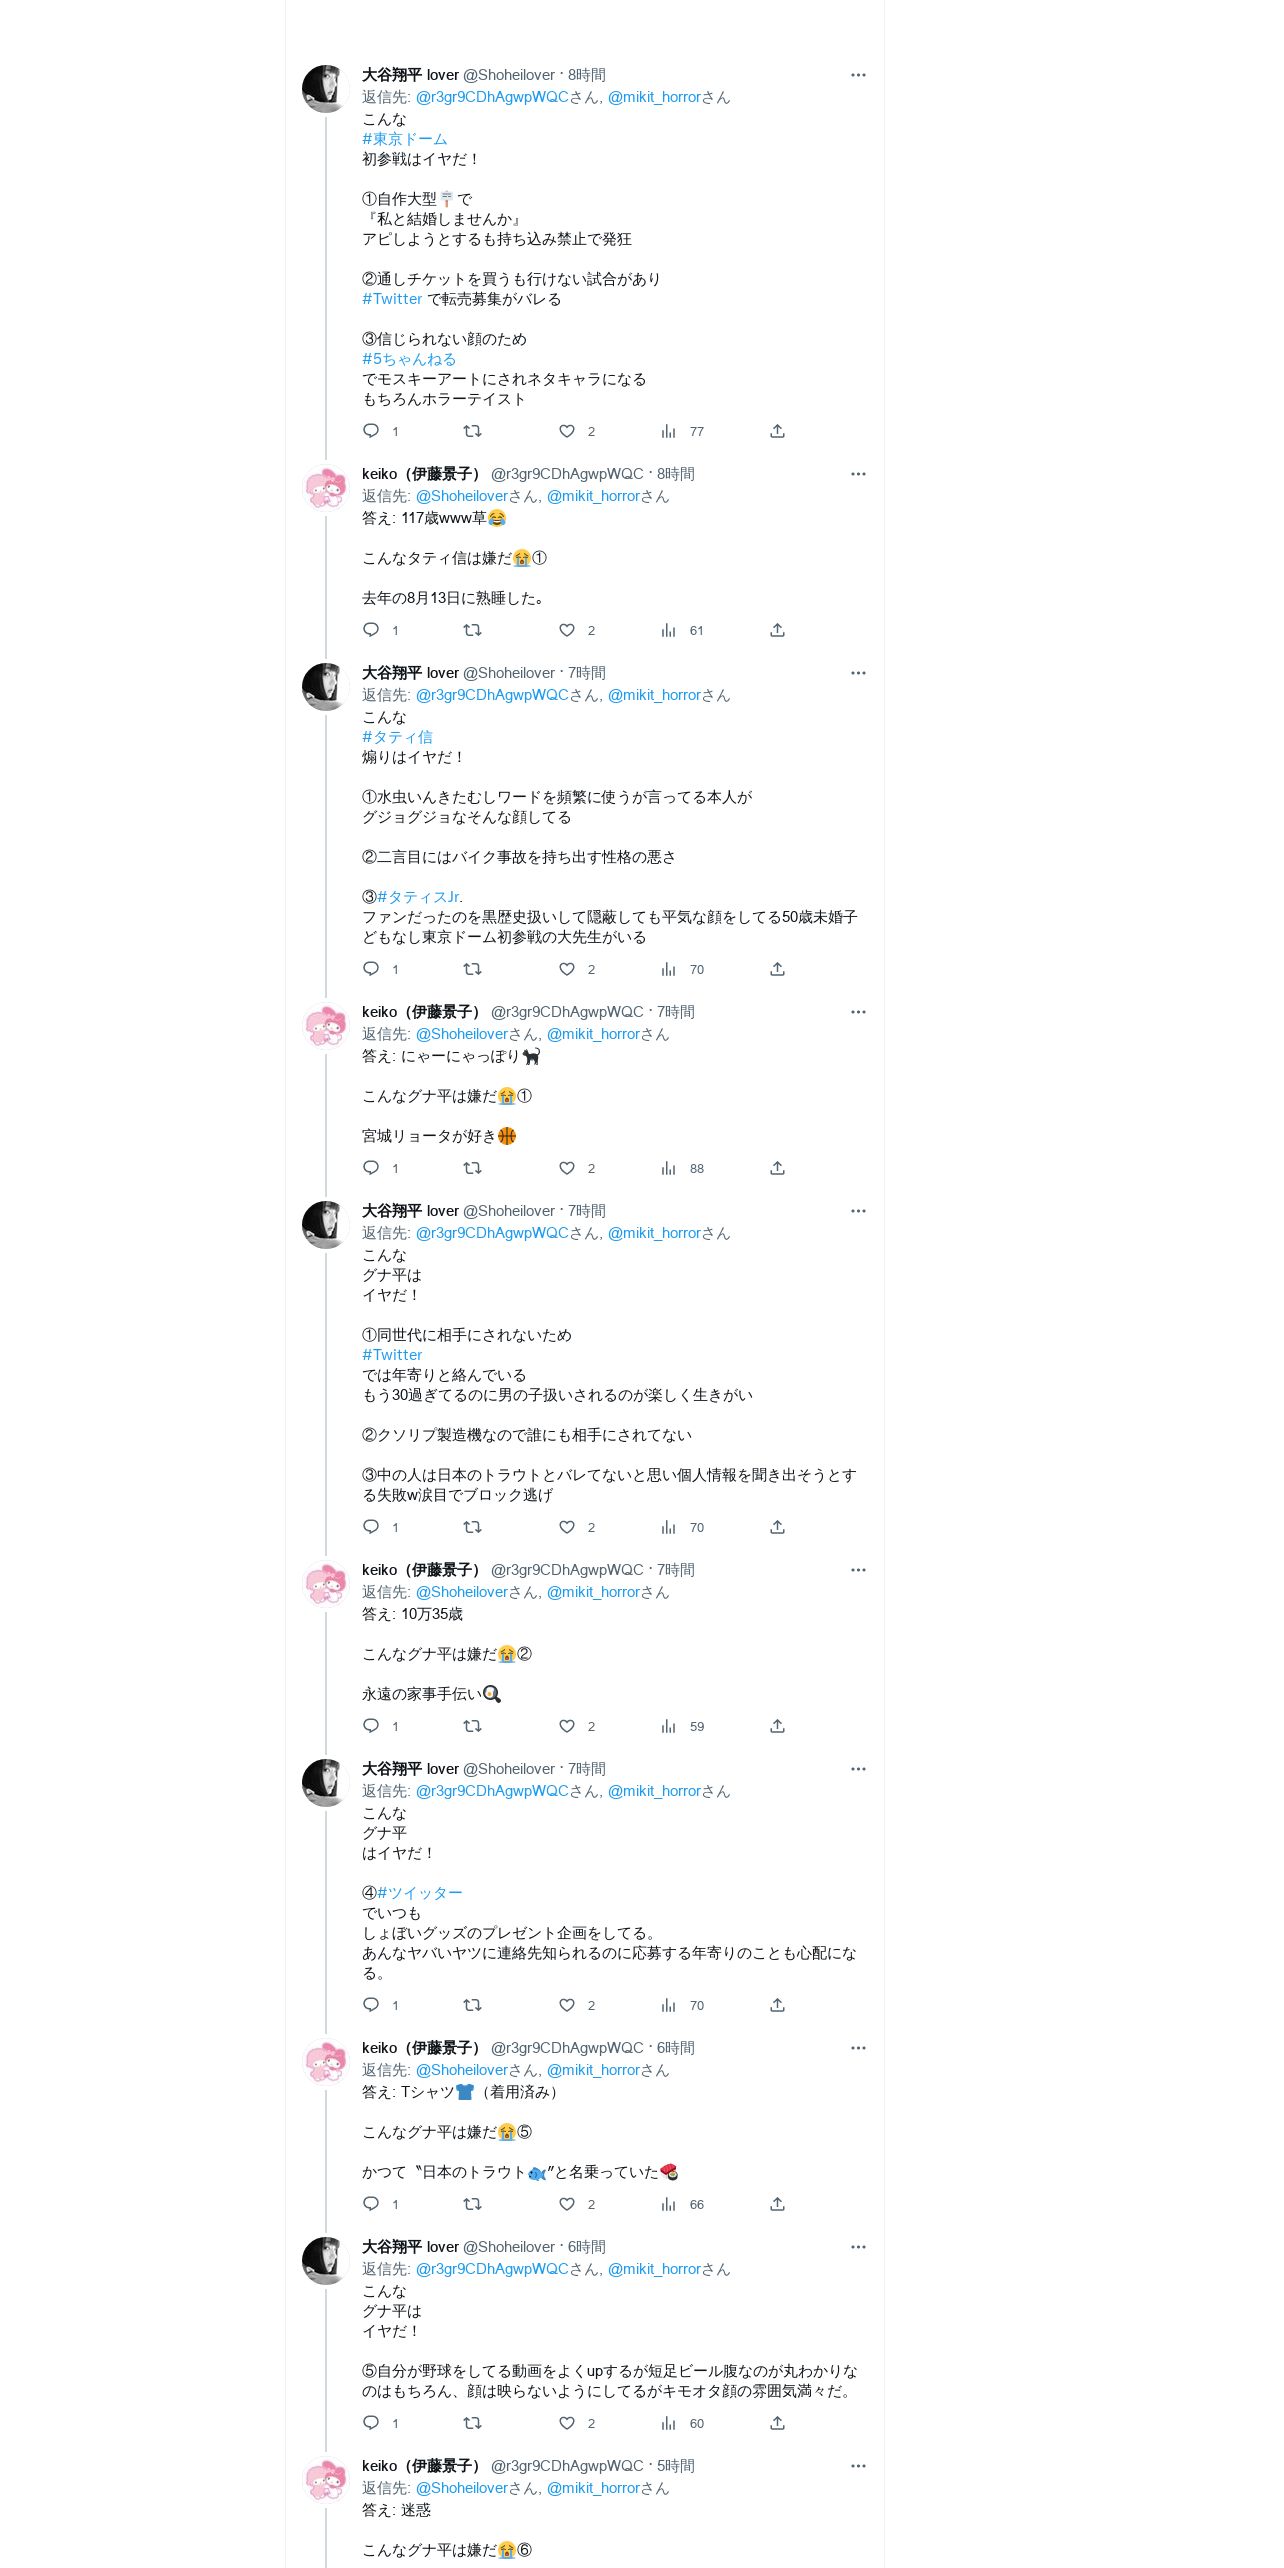Open the keiko（伊藤景子） display name on Tシャツ tweet
The height and width of the screenshot is (2568, 1284).
point(422,2048)
